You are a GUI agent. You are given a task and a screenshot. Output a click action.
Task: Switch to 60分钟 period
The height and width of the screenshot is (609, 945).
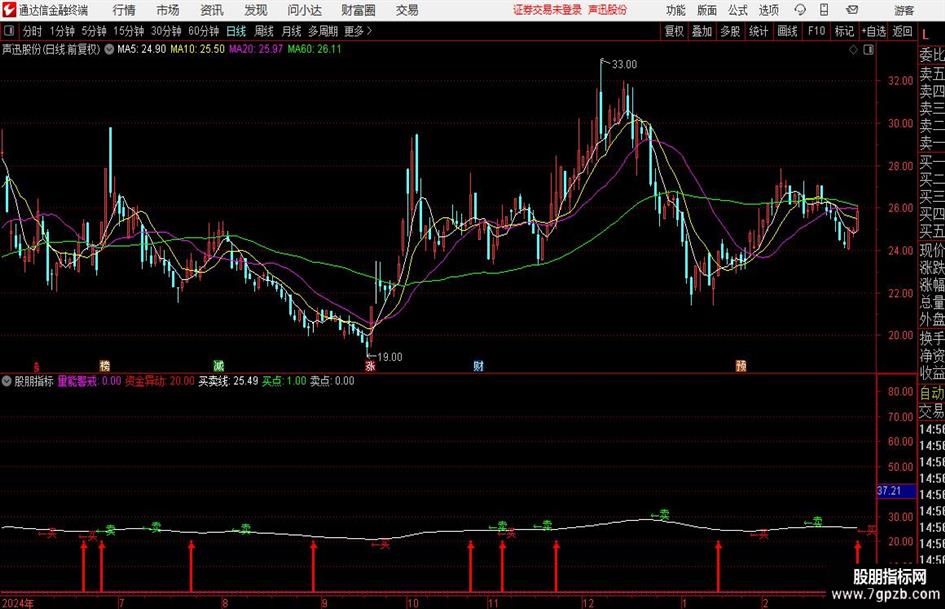pos(204,31)
